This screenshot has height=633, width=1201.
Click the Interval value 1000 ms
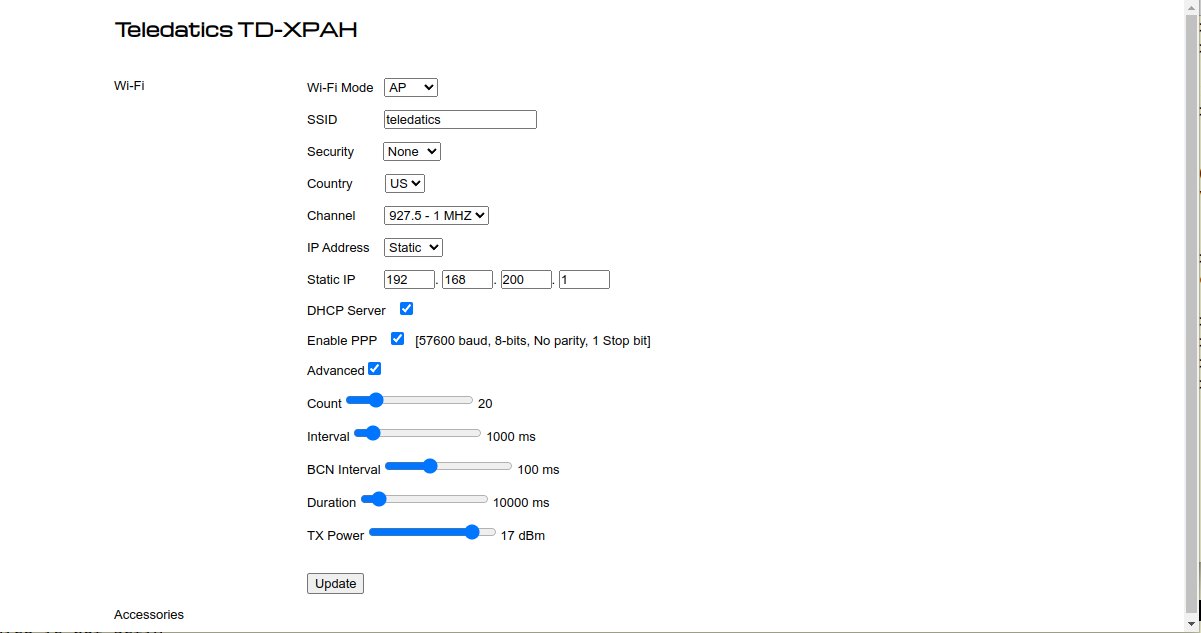pyautogui.click(x=511, y=437)
